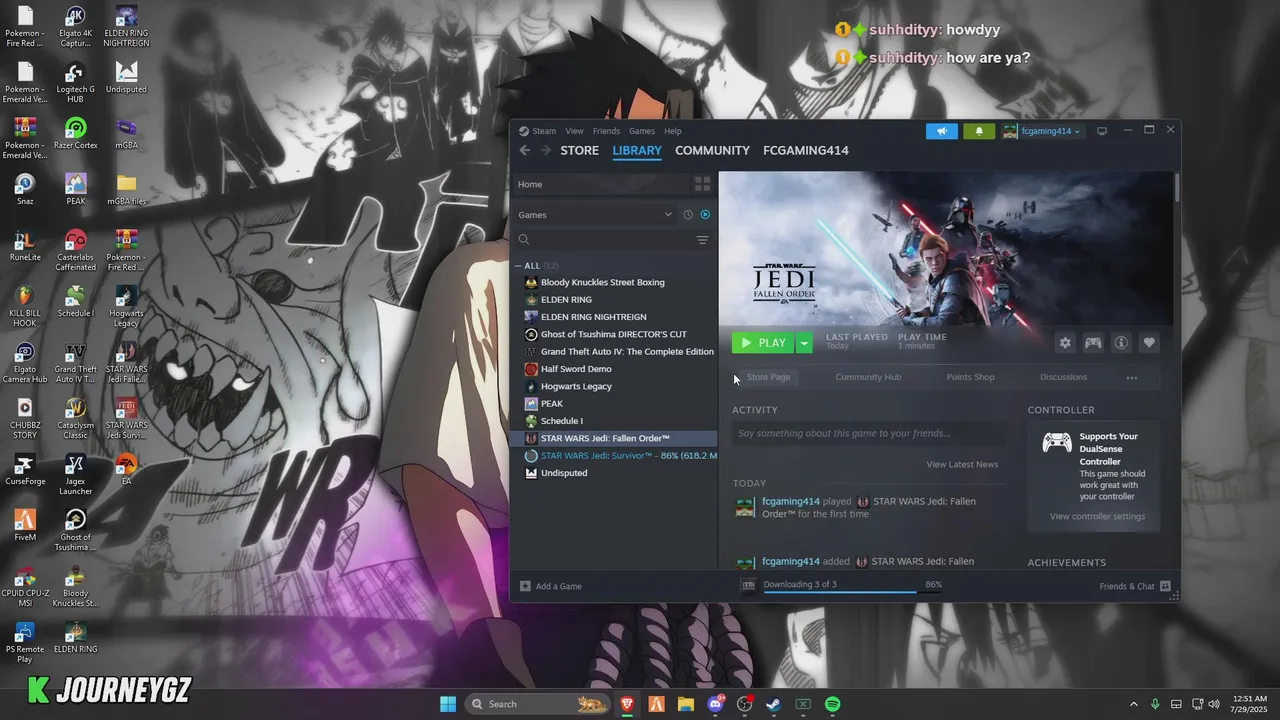Add game to favorites heart icon
The width and height of the screenshot is (1280, 720).
click(x=1149, y=343)
